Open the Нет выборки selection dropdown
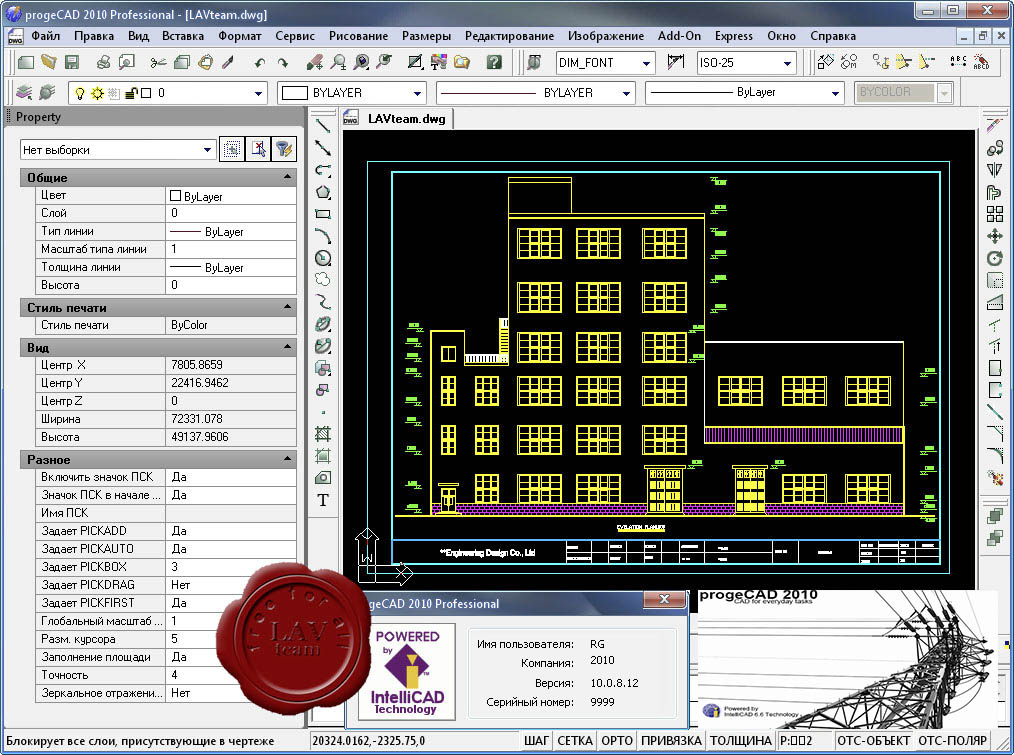 [x=207, y=149]
